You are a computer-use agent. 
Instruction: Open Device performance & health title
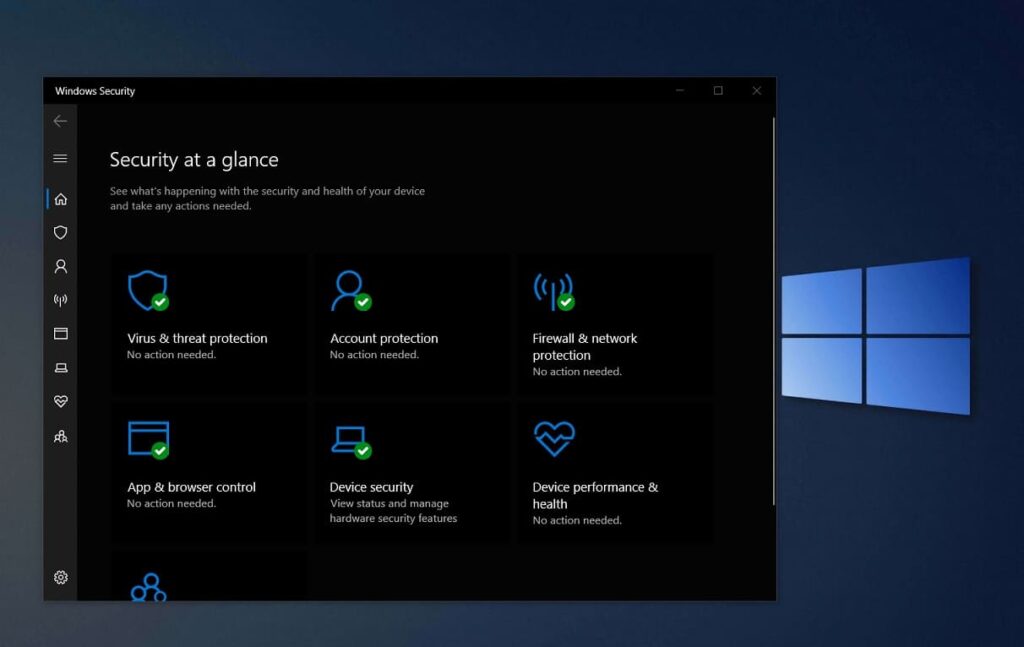tap(595, 496)
